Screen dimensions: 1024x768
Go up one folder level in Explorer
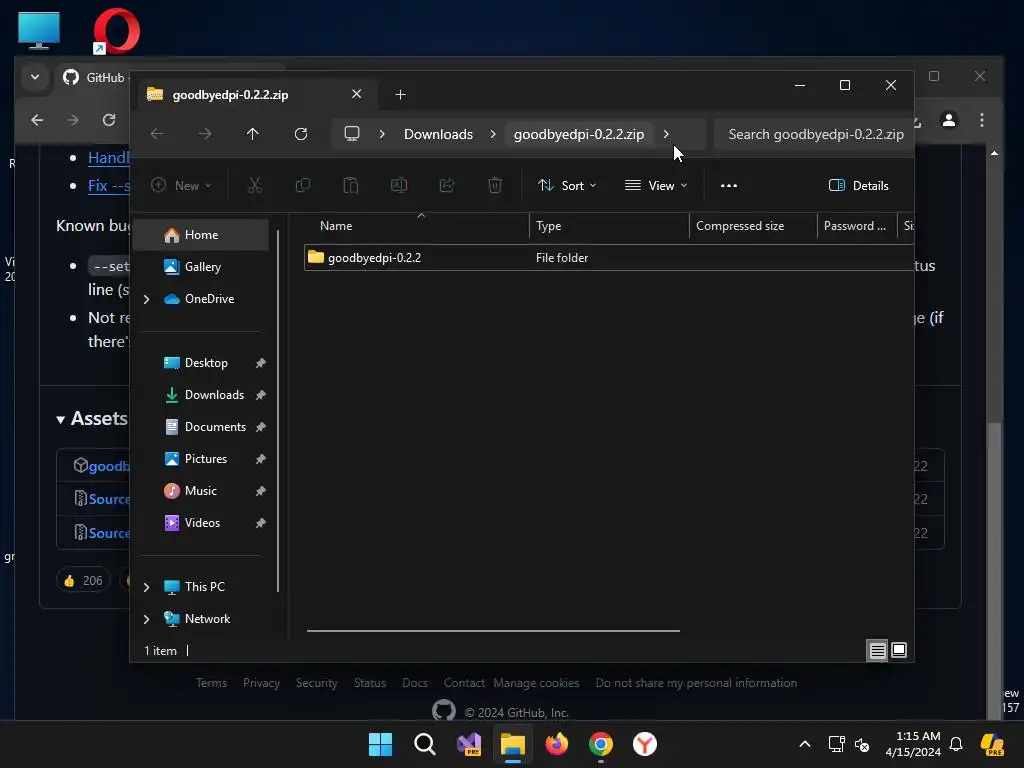(x=253, y=134)
